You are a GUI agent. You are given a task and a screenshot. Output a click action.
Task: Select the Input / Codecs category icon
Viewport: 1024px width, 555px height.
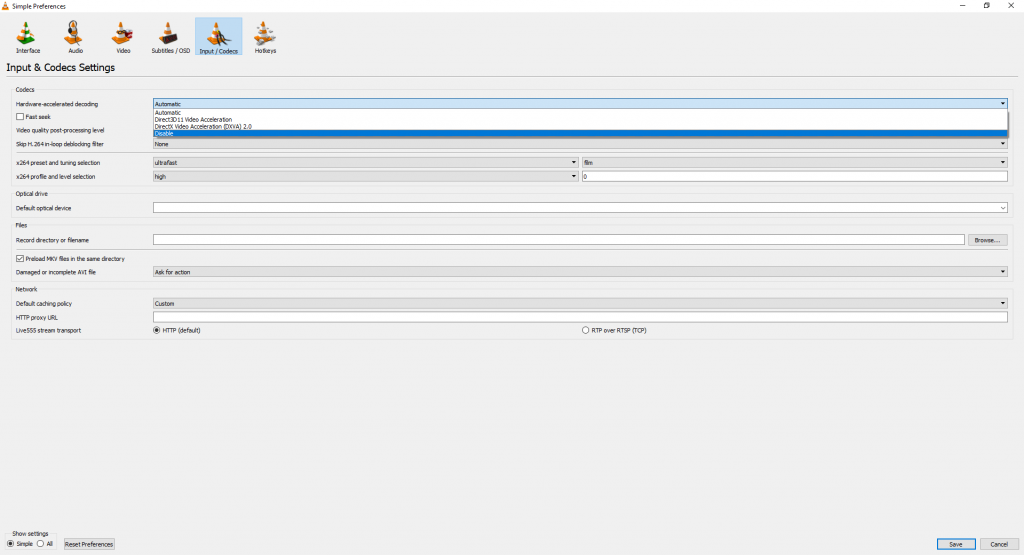point(218,37)
